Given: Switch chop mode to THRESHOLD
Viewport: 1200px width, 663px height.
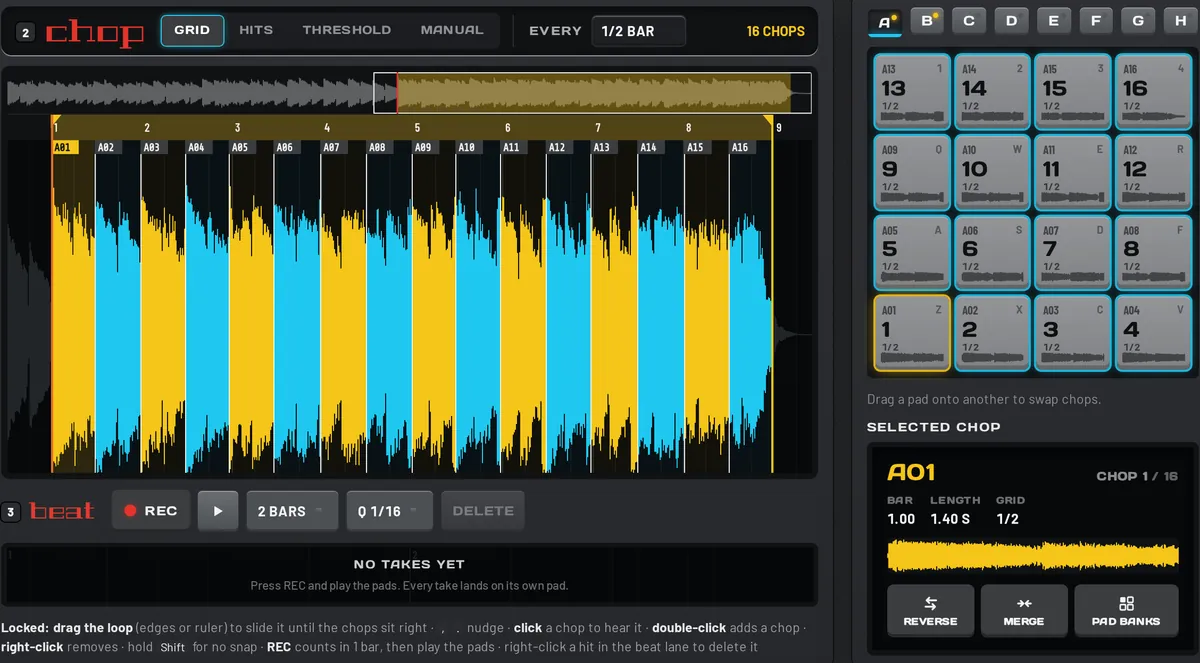Looking at the screenshot, I should [346, 30].
